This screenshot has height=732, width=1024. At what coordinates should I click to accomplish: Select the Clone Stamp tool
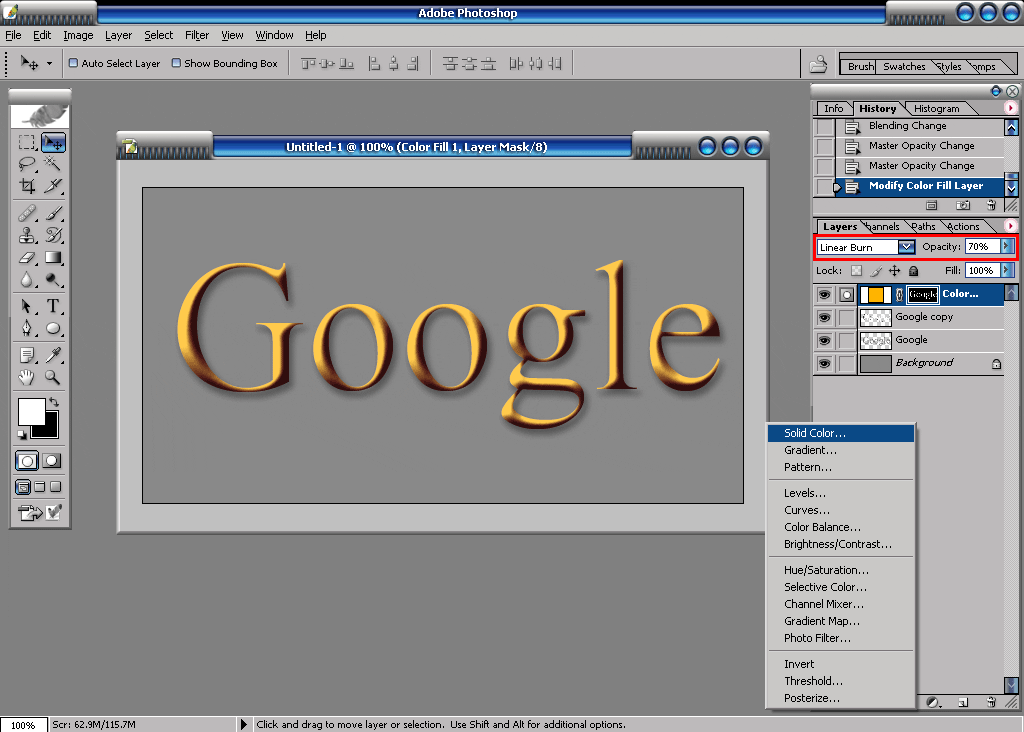[27, 235]
